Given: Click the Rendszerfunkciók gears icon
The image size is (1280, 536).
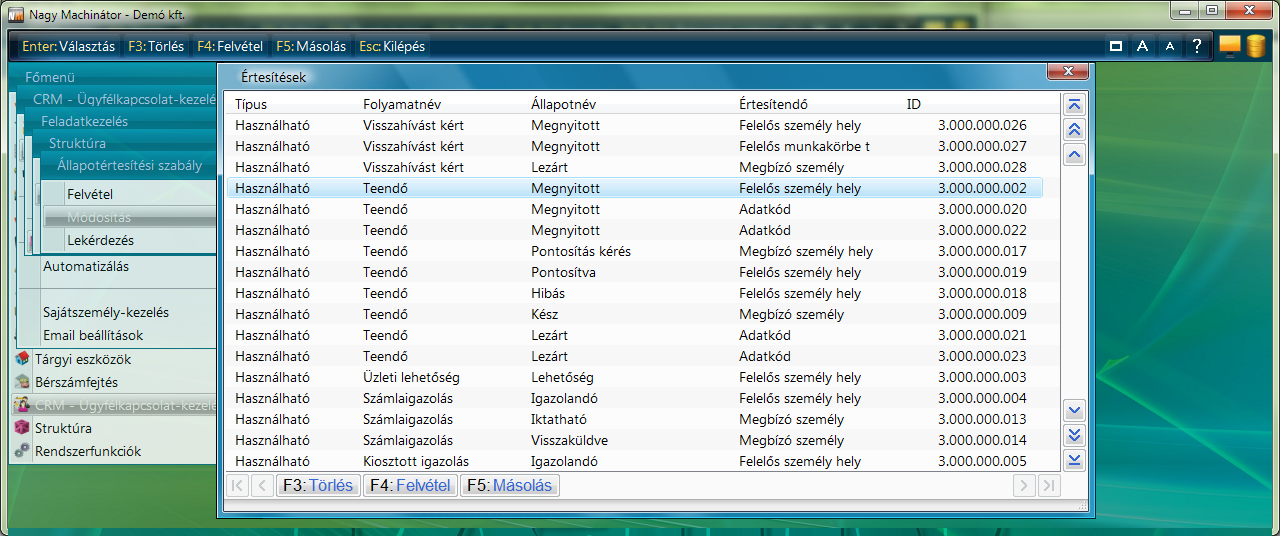Looking at the screenshot, I should pos(22,451).
